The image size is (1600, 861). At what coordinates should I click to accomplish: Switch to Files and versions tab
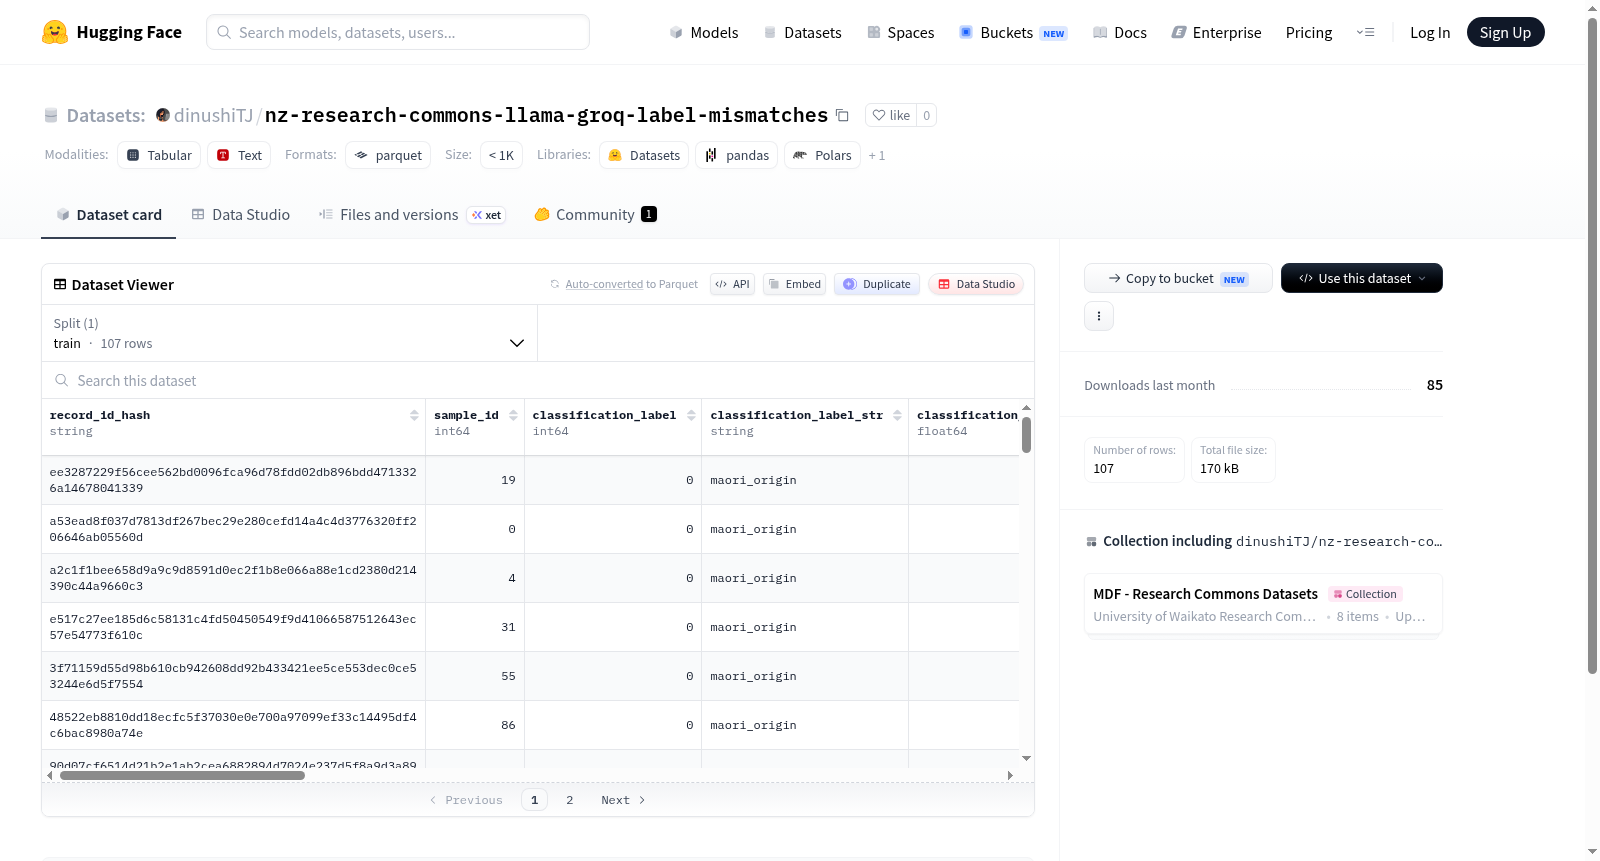(411, 214)
